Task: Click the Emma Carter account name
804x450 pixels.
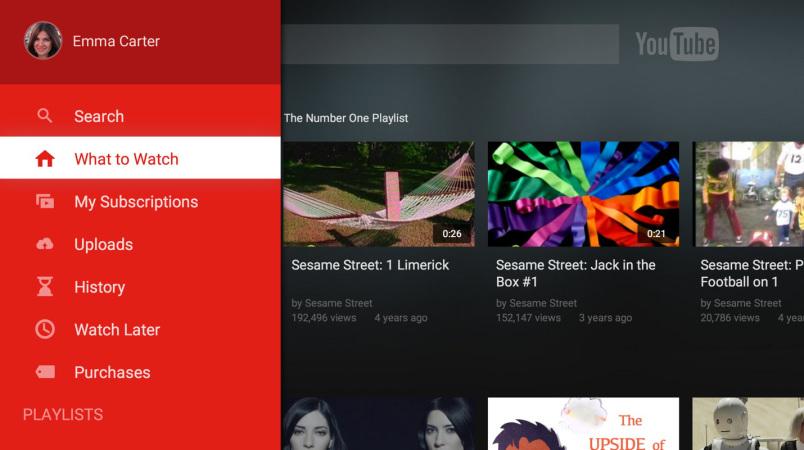Action: pyautogui.click(x=116, y=41)
